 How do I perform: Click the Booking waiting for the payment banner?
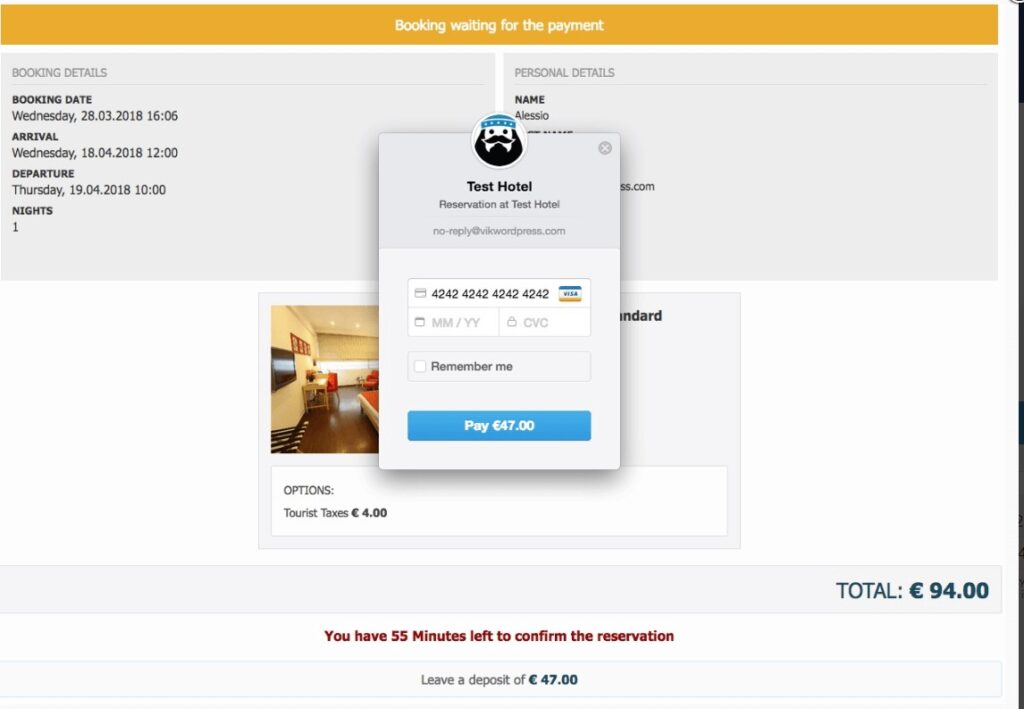(499, 25)
